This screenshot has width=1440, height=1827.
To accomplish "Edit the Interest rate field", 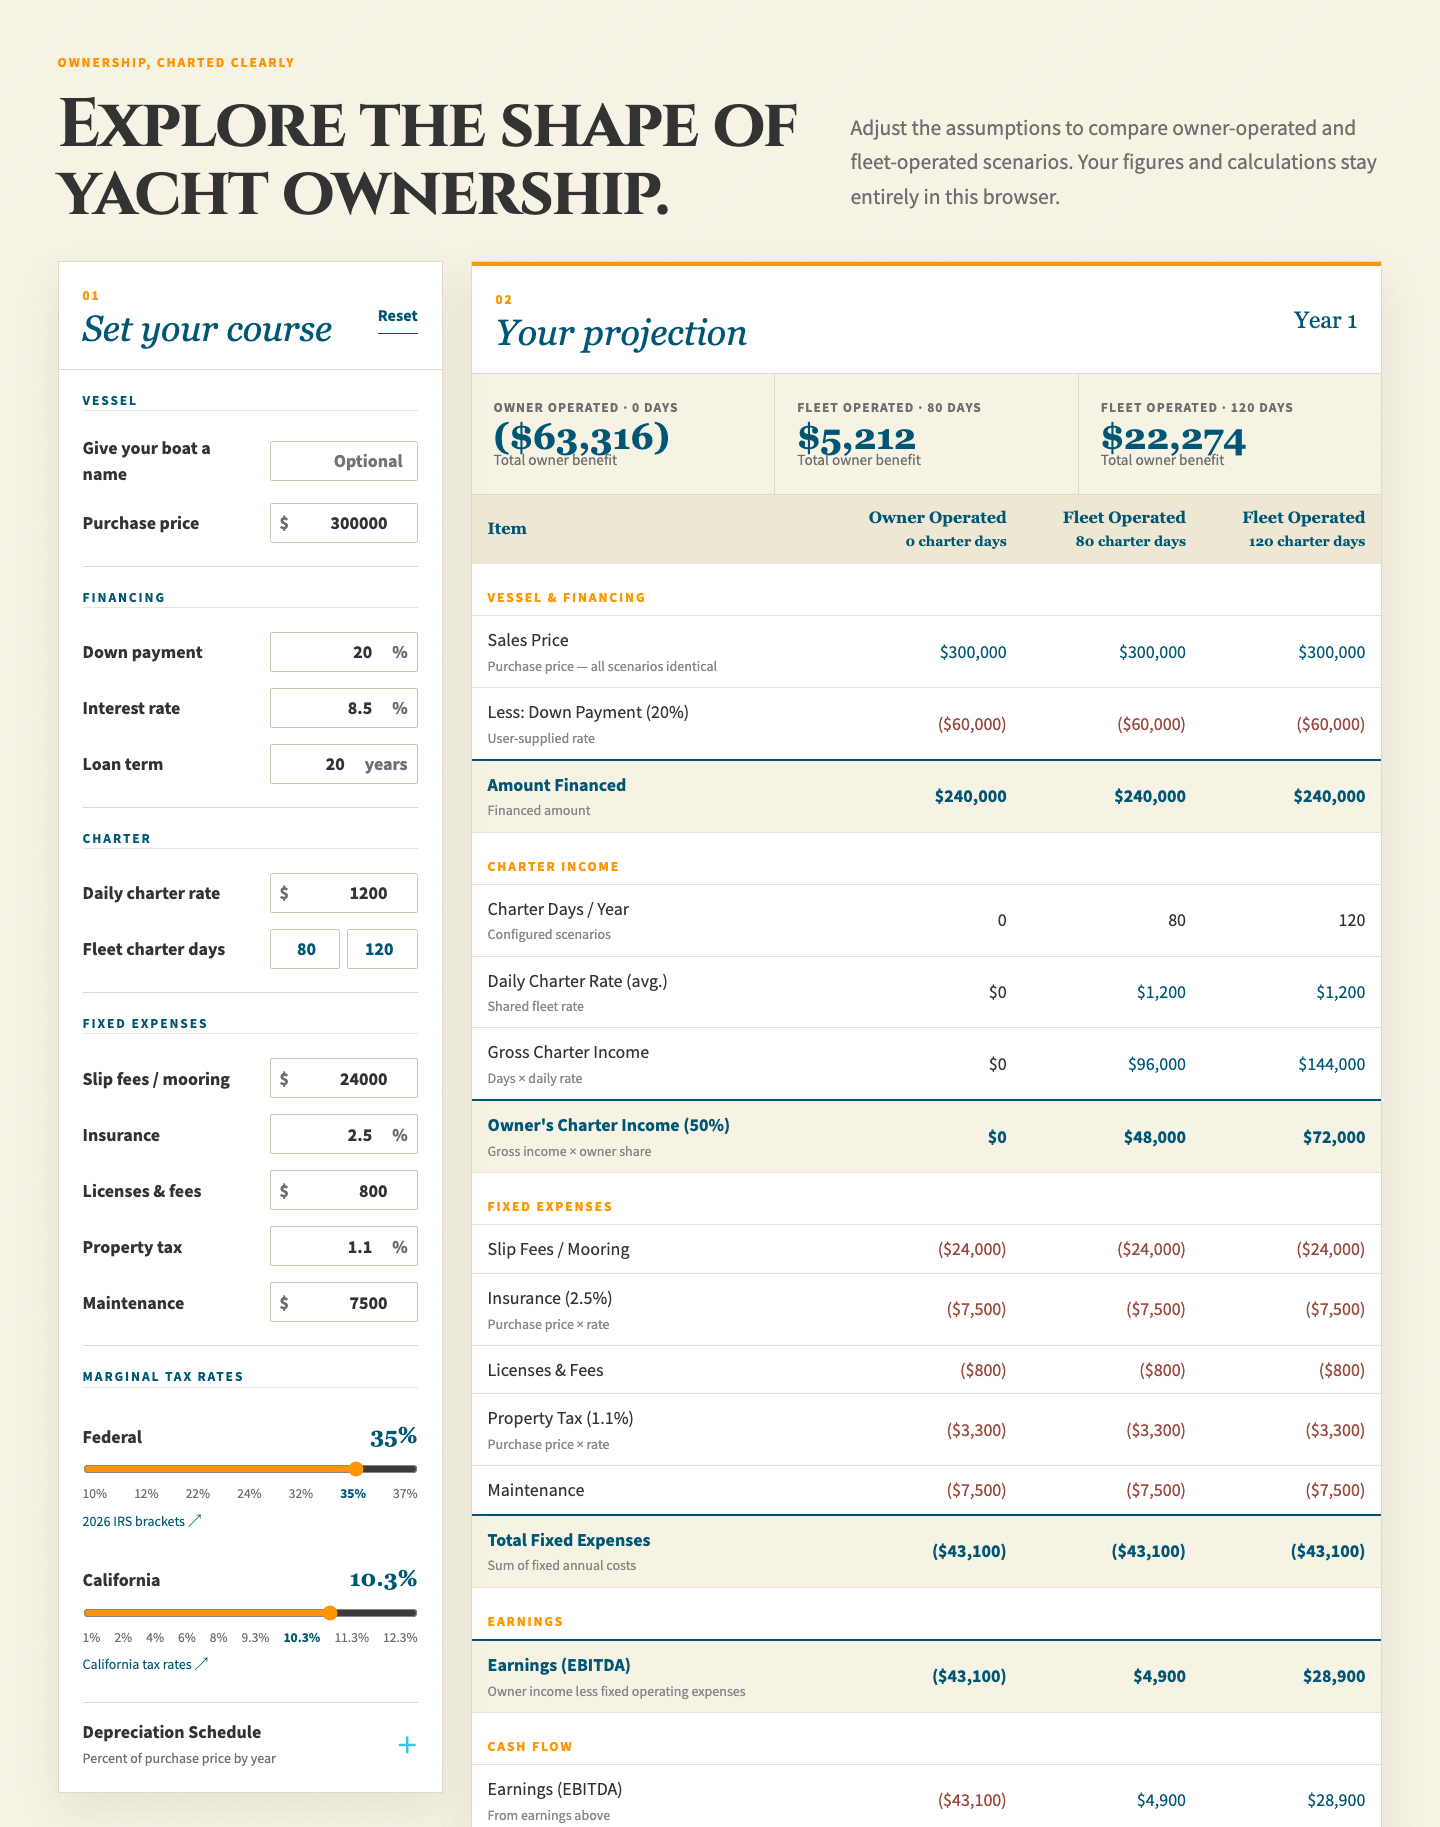I will click(344, 708).
